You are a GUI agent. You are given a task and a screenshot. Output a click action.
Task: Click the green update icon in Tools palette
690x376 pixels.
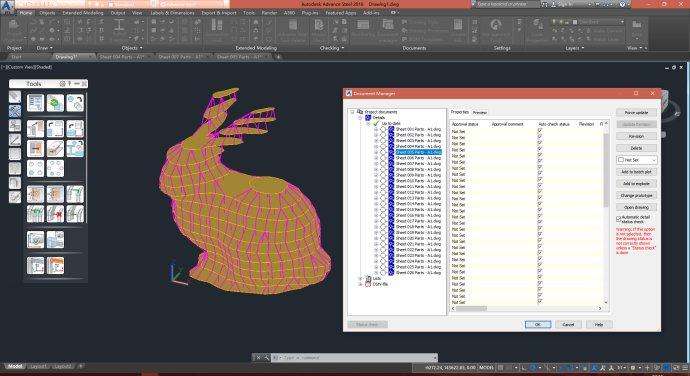55,103
